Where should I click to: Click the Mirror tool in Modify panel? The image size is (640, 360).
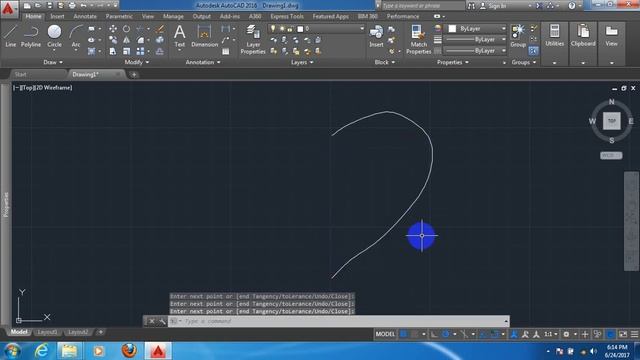point(127,40)
